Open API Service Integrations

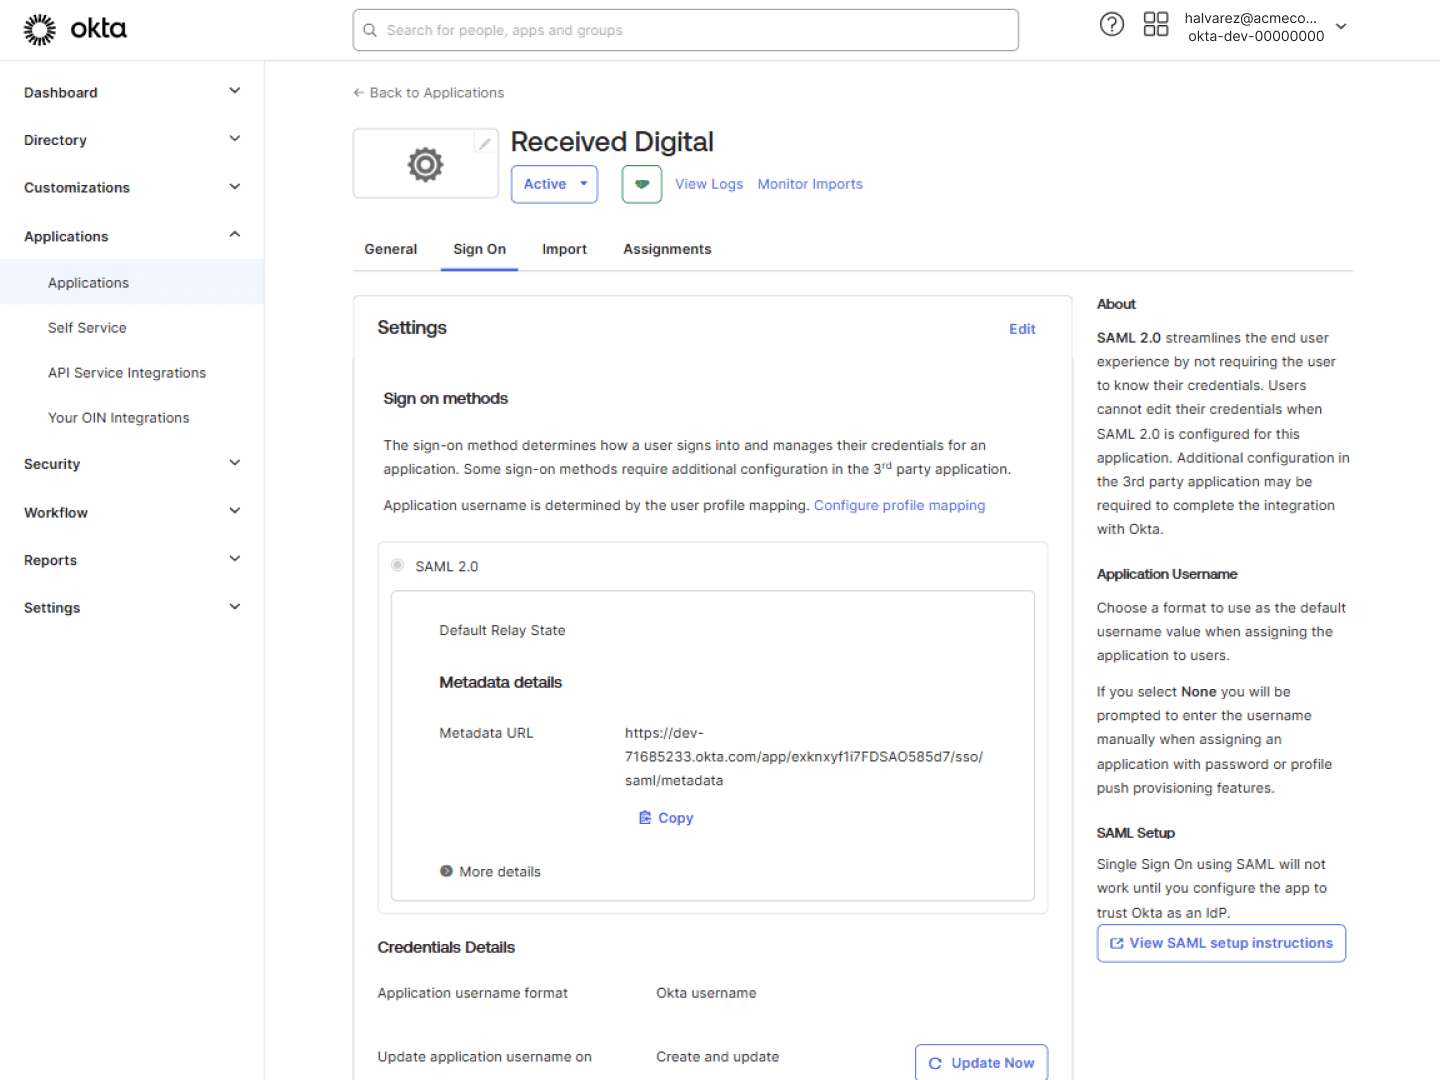point(127,373)
